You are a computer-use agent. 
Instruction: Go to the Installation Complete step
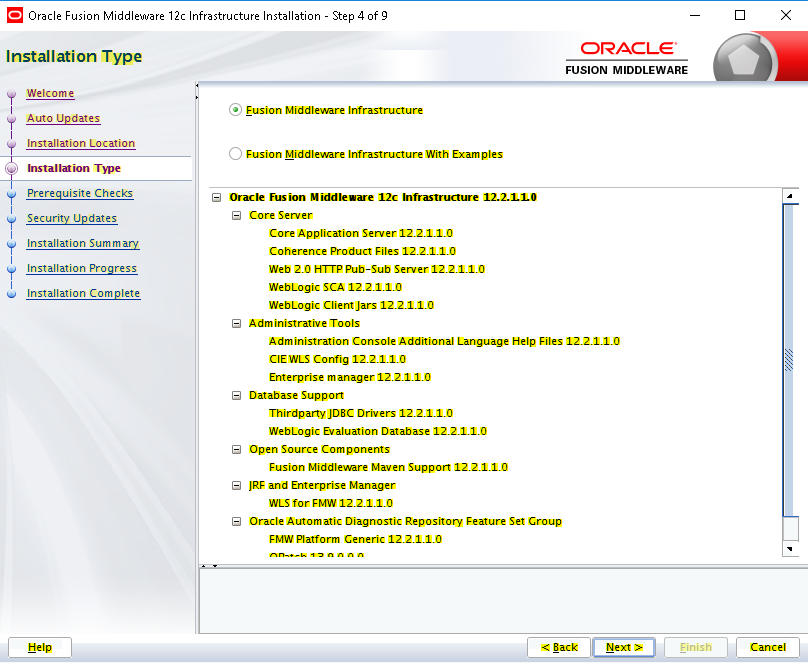coord(83,293)
